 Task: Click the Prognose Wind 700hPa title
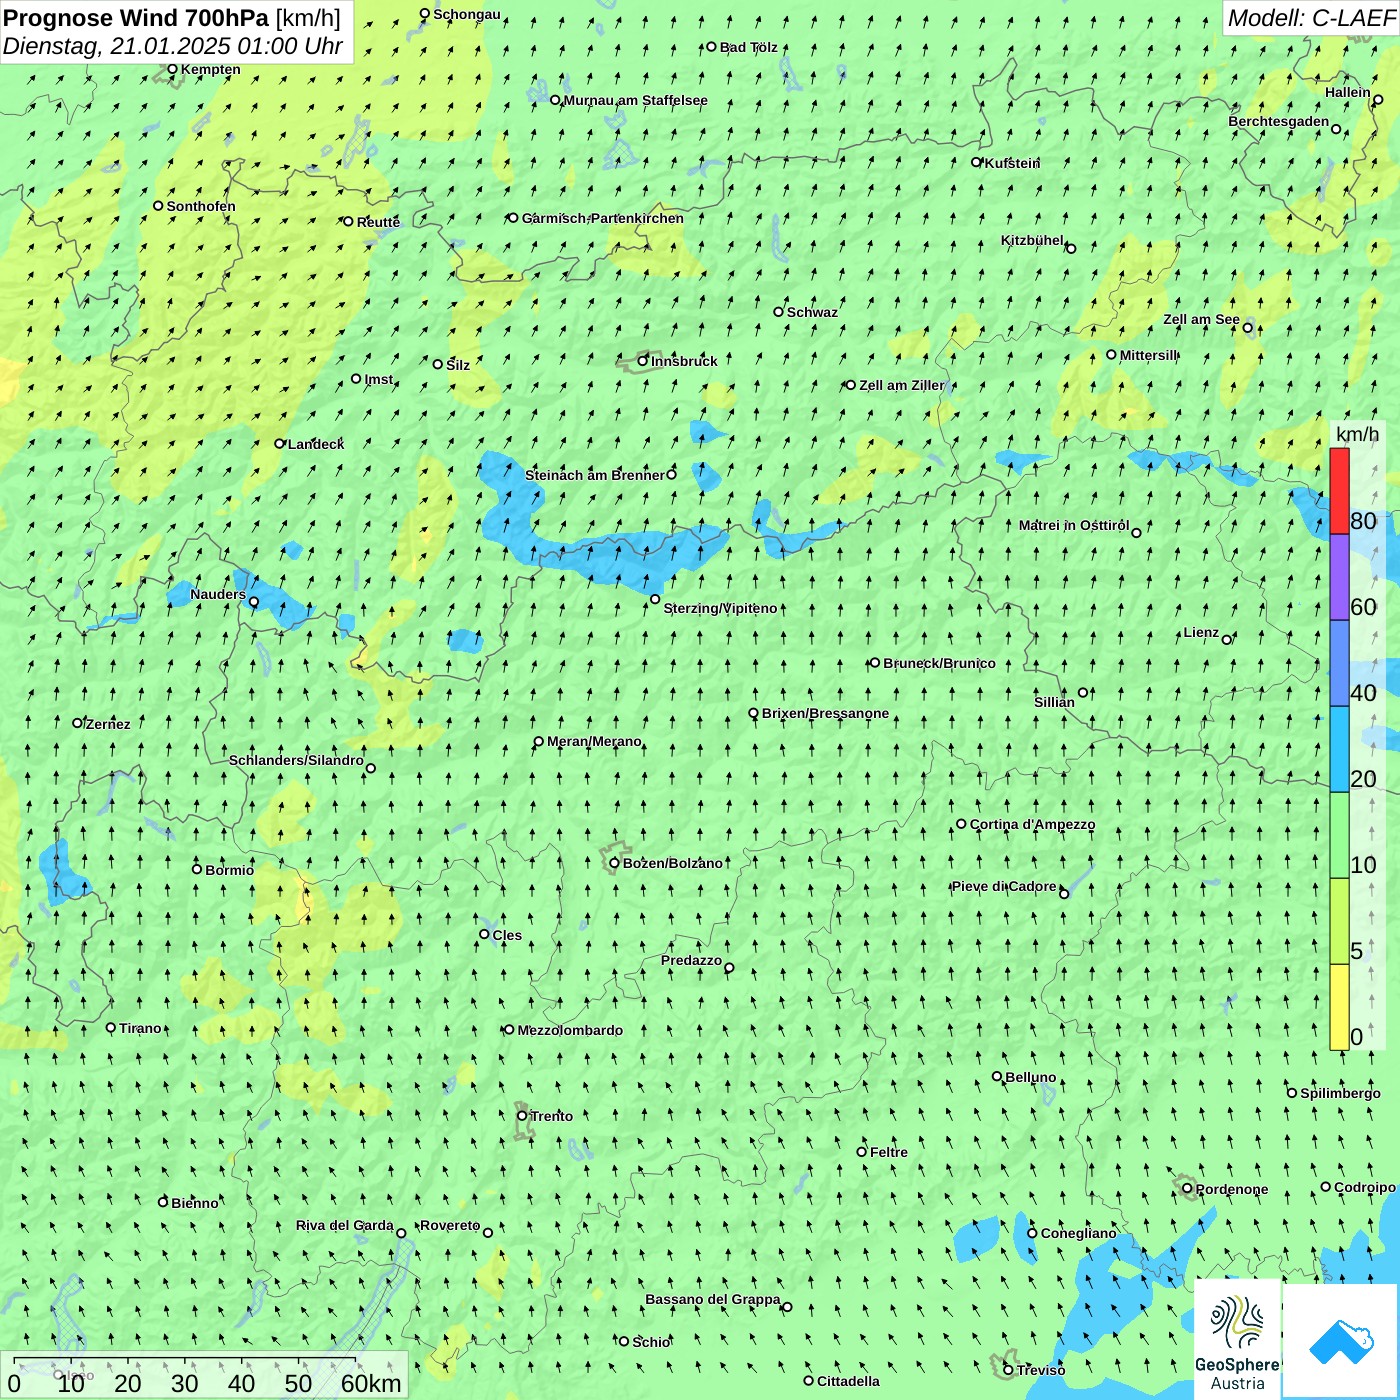click(x=136, y=18)
